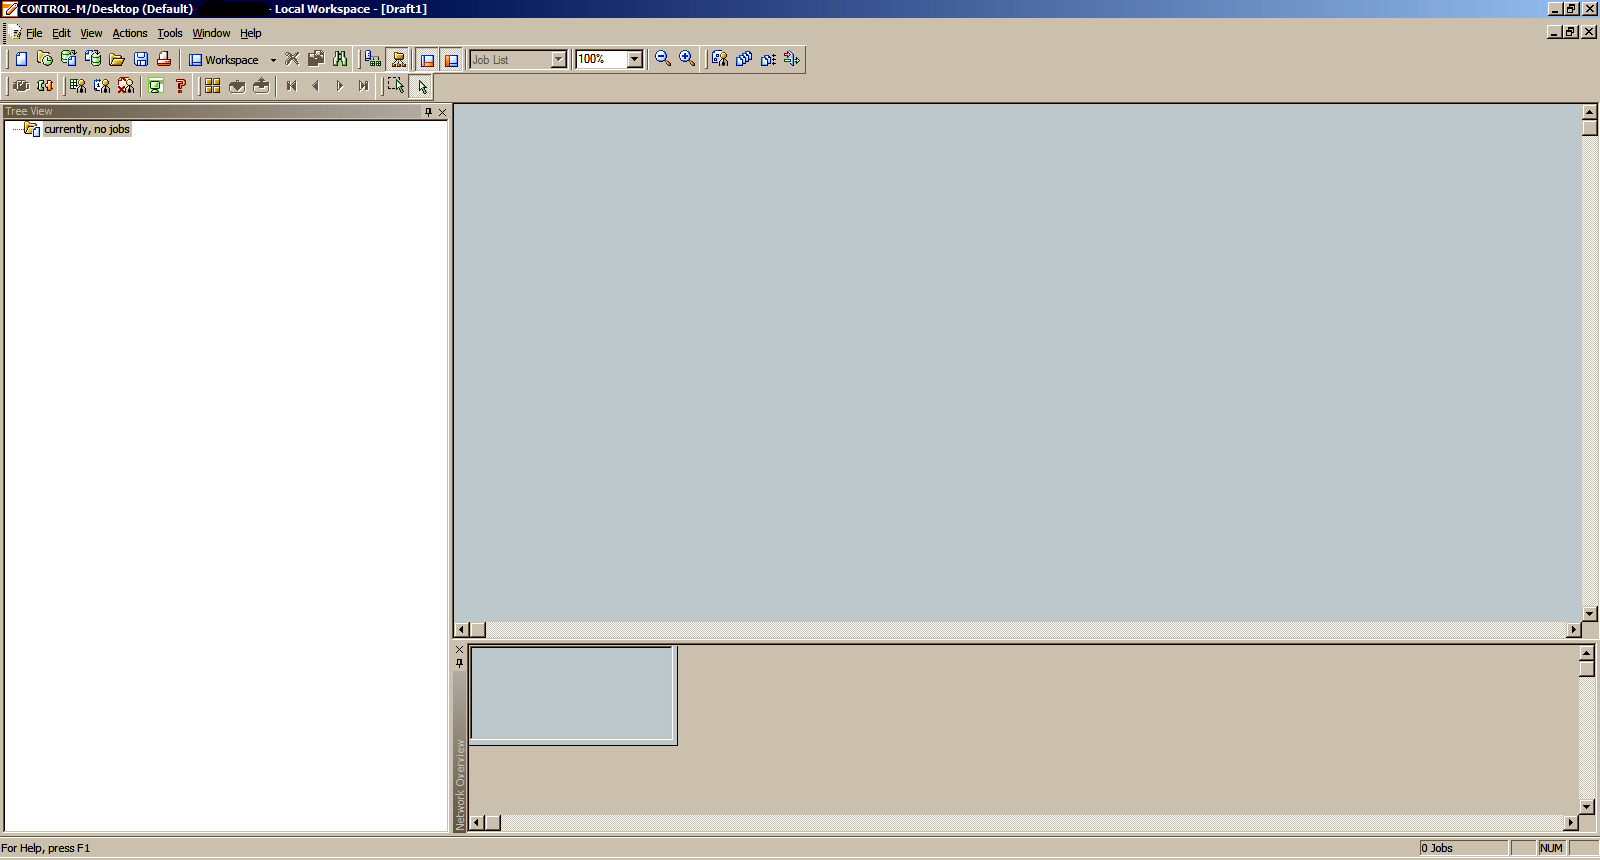
Task: Click flow diagram vertical scrollbar down arrow
Action: tap(1590, 613)
